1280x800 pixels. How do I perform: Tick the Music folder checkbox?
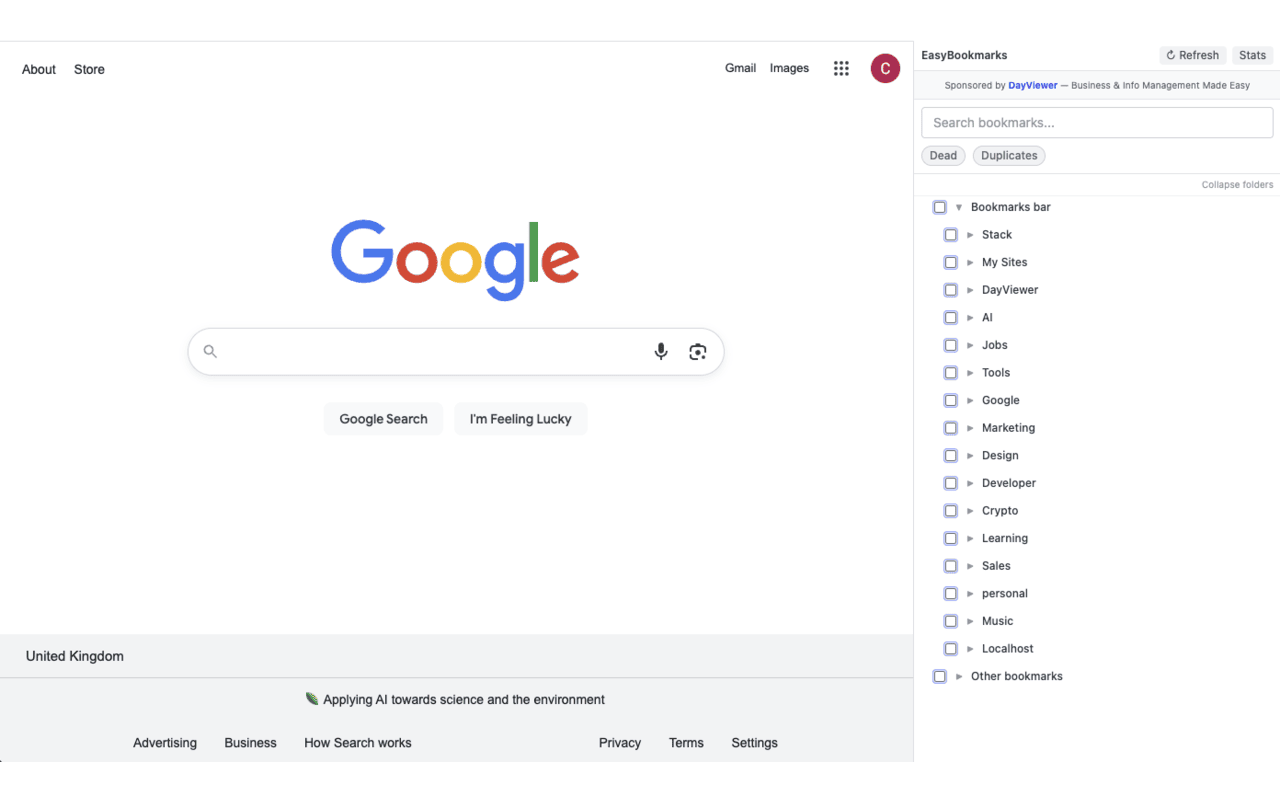pyautogui.click(x=951, y=621)
